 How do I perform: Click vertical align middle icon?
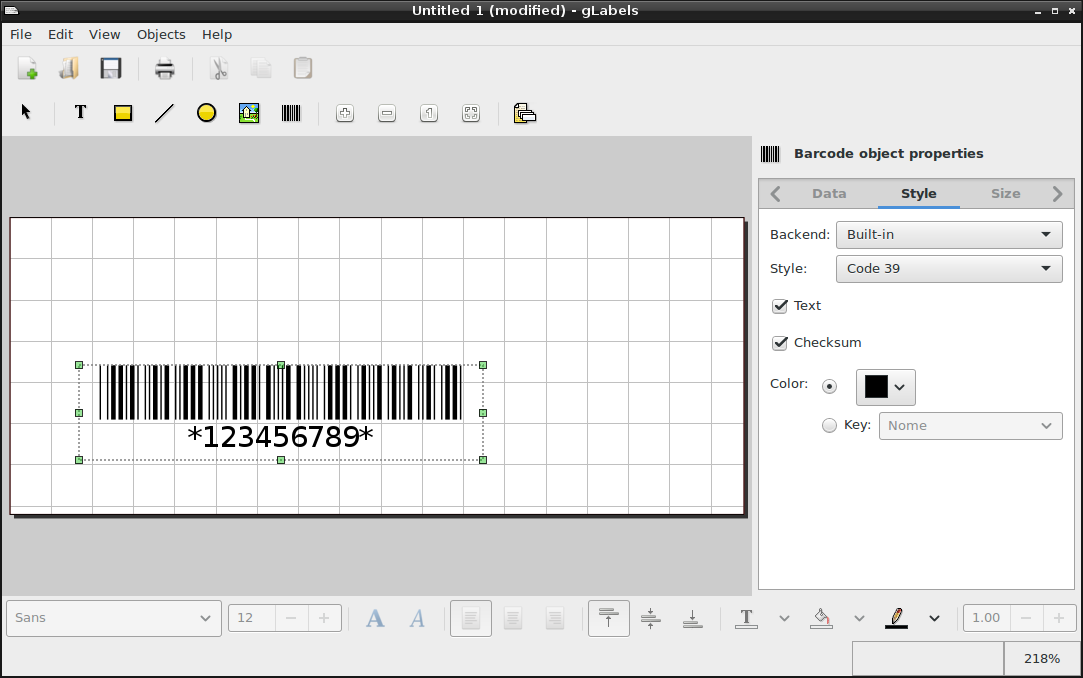[x=651, y=618]
